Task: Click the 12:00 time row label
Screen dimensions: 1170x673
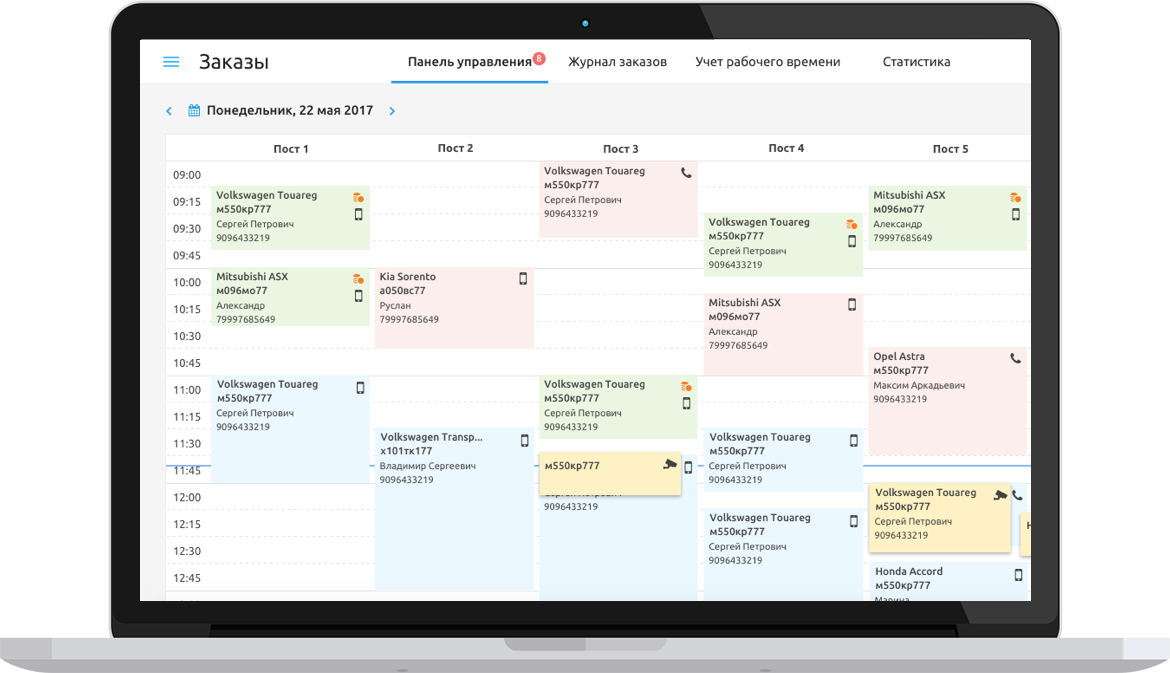Action: [187, 497]
